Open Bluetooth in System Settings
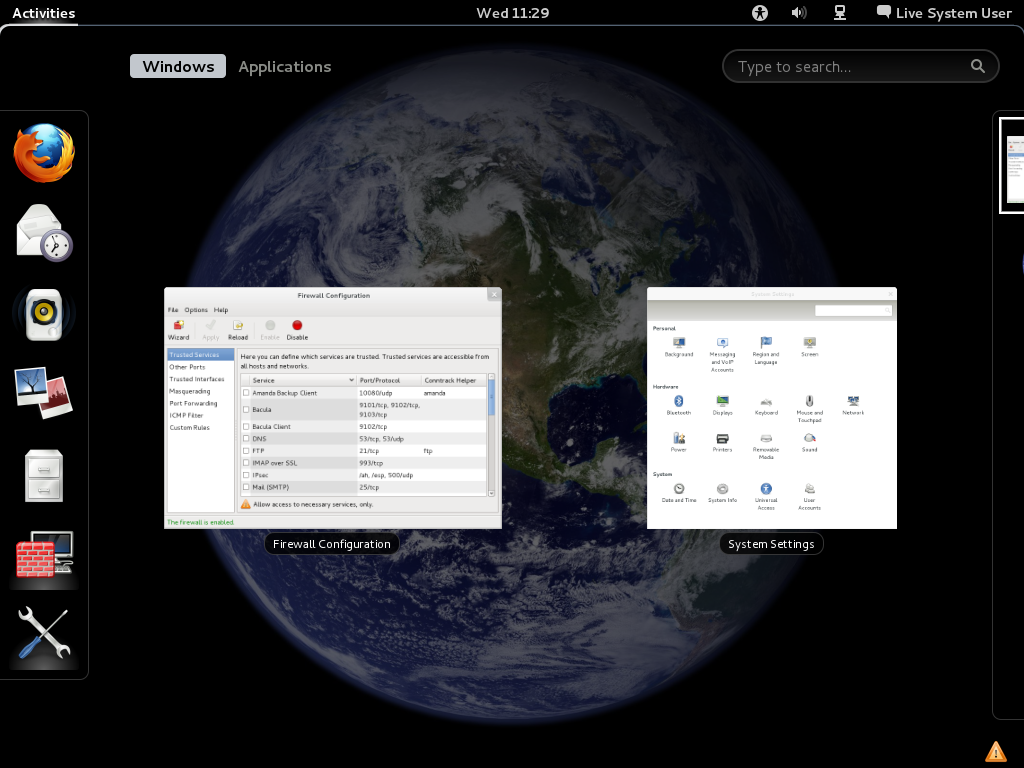This screenshot has height=768, width=1024. pos(679,406)
